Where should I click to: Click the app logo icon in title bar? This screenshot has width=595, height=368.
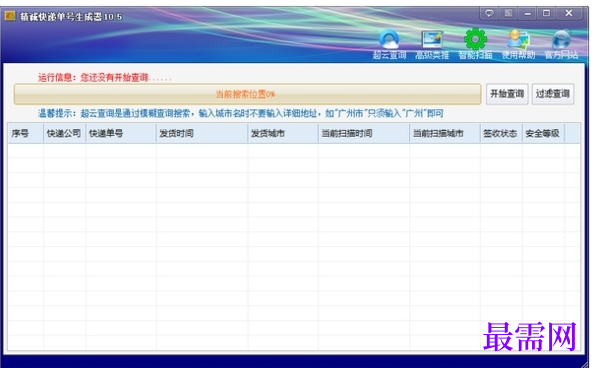click(x=10, y=16)
